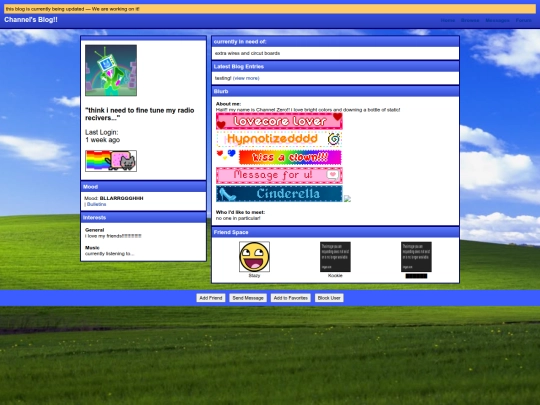Click the Who I'd like to meet label
Image resolution: width=540 pixels, height=405 pixels.
coord(240,212)
